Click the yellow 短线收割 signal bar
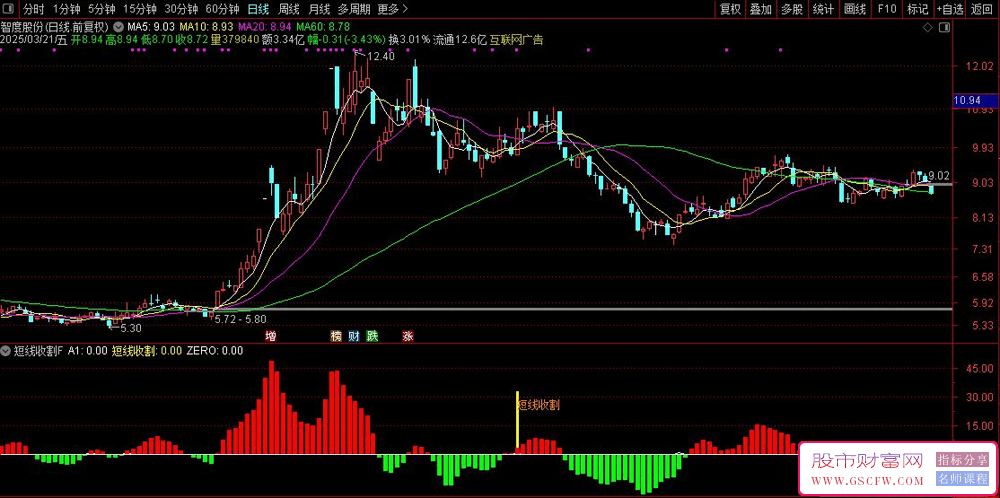The height and width of the screenshot is (498, 1000). (x=517, y=422)
